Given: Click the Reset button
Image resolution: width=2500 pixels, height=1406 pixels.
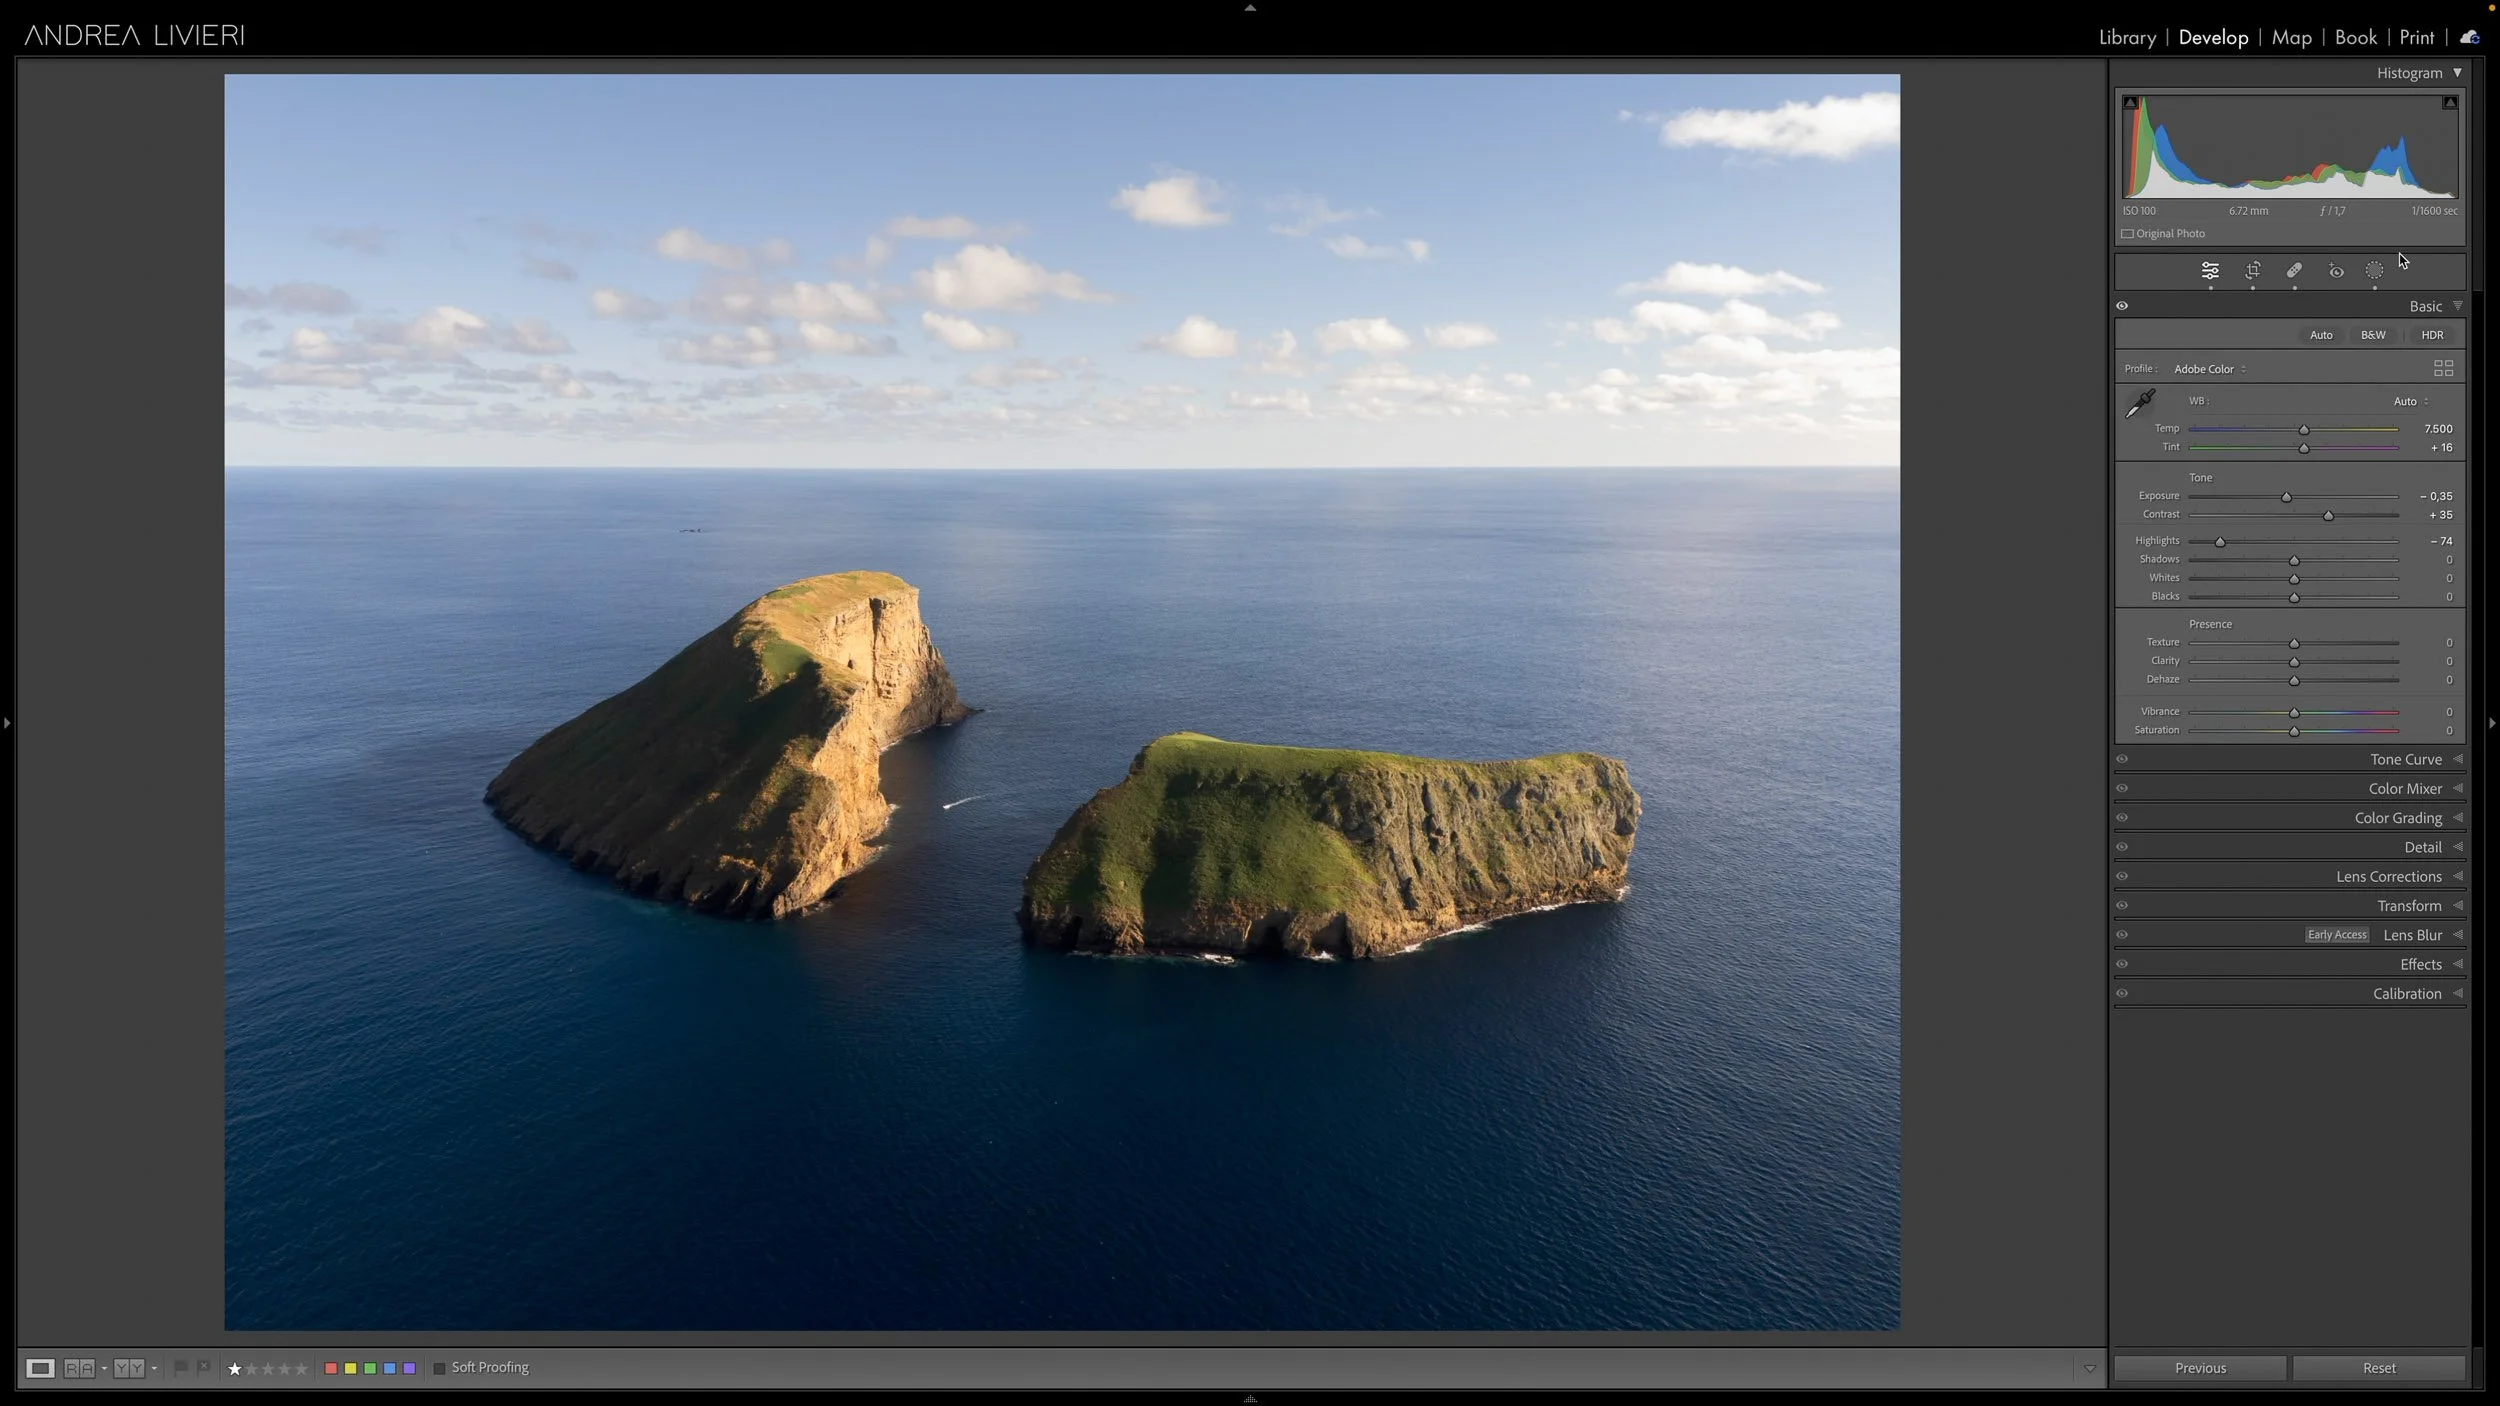Looking at the screenshot, I should (2378, 1368).
